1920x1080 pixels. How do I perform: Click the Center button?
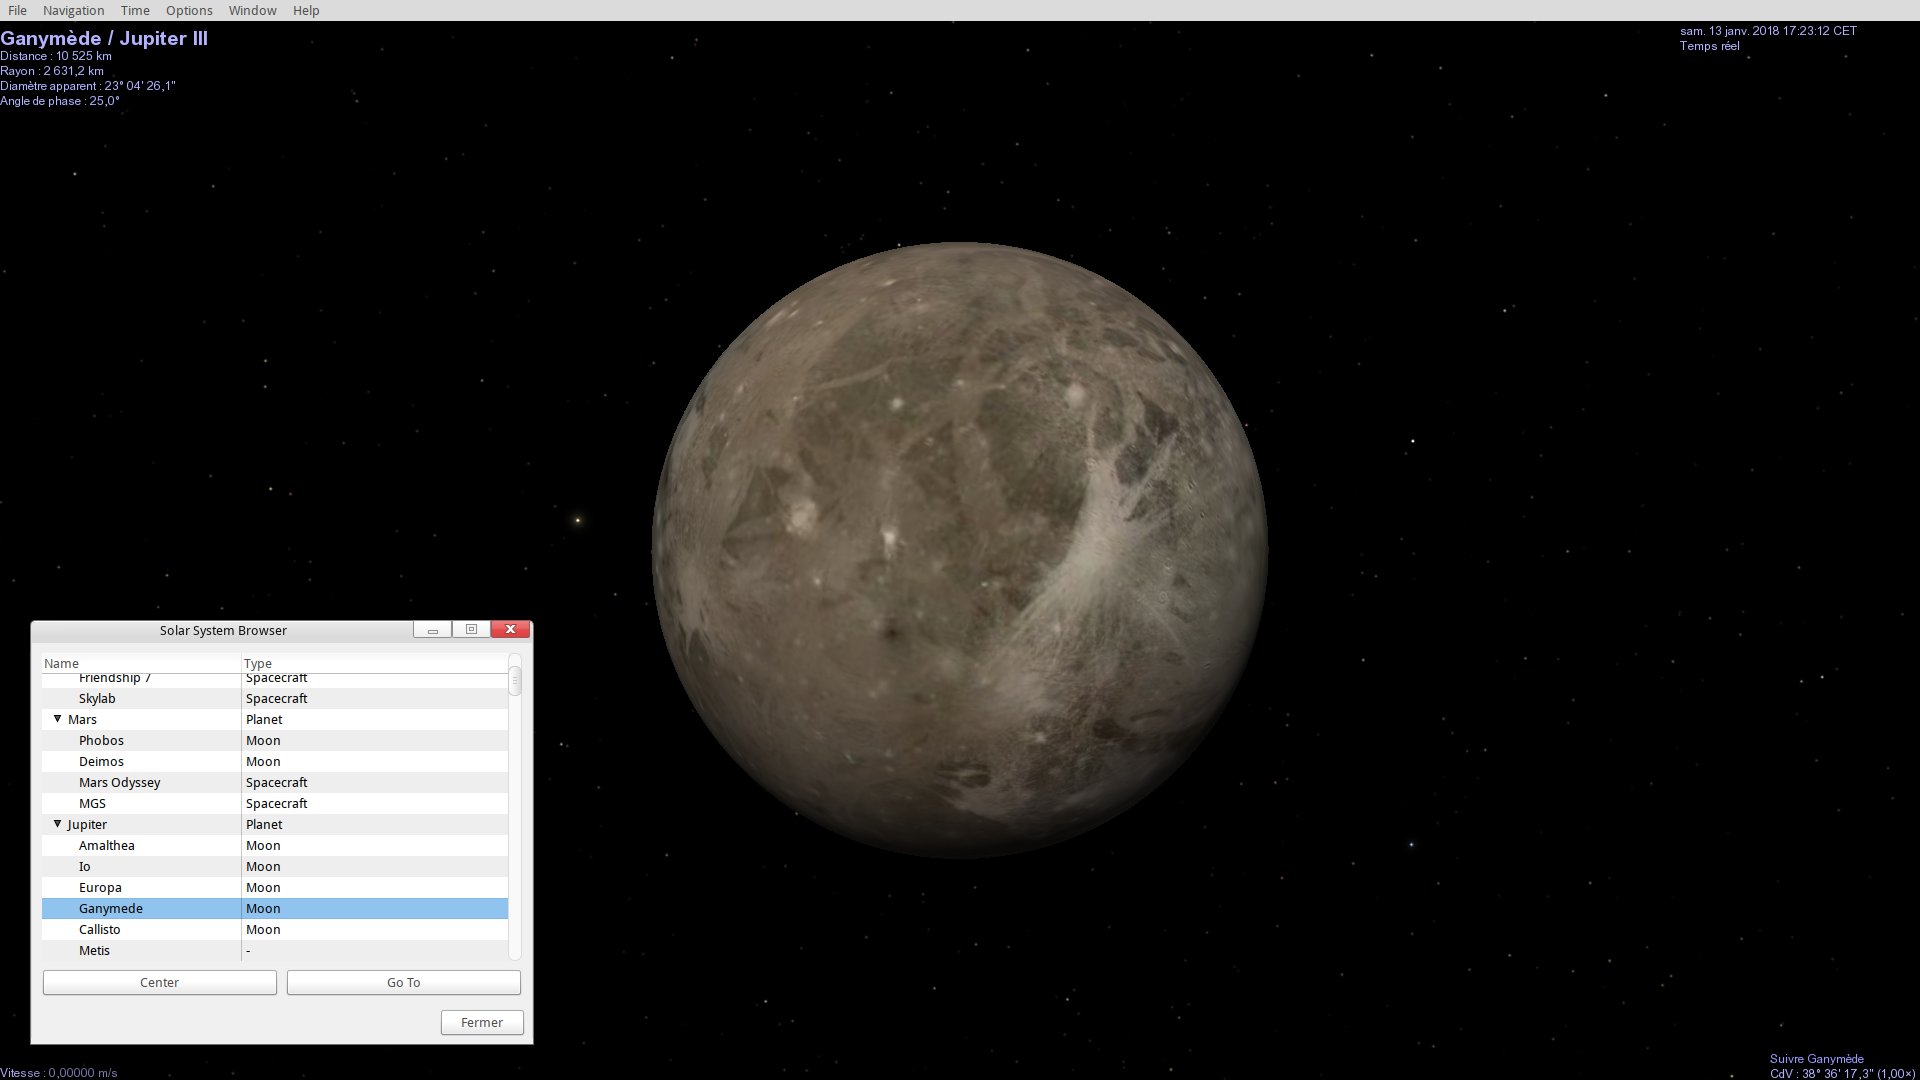(x=159, y=982)
